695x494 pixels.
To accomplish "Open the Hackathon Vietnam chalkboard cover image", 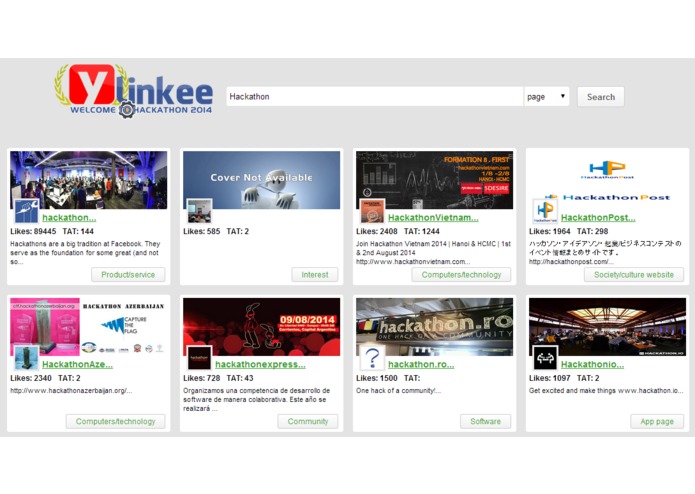I will (x=434, y=180).
